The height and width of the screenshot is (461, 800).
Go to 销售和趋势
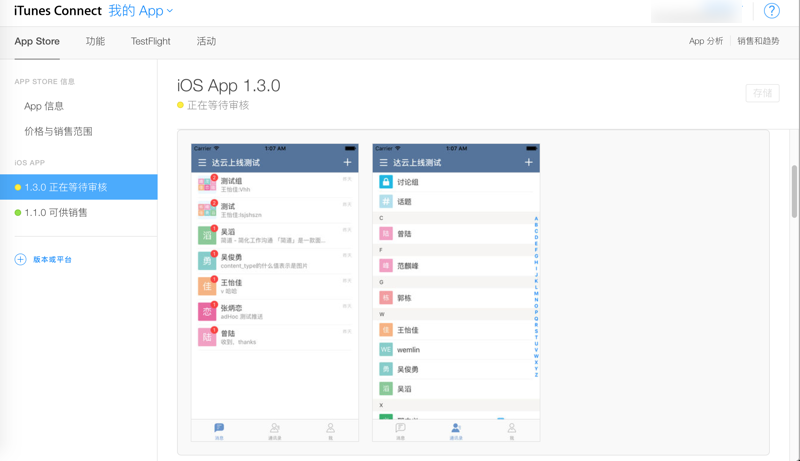758,41
